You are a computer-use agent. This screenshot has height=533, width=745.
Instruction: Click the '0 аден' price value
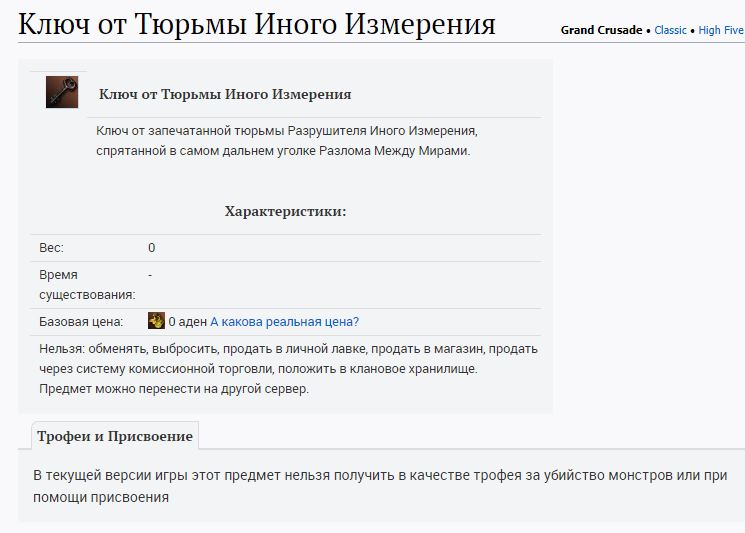(187, 322)
